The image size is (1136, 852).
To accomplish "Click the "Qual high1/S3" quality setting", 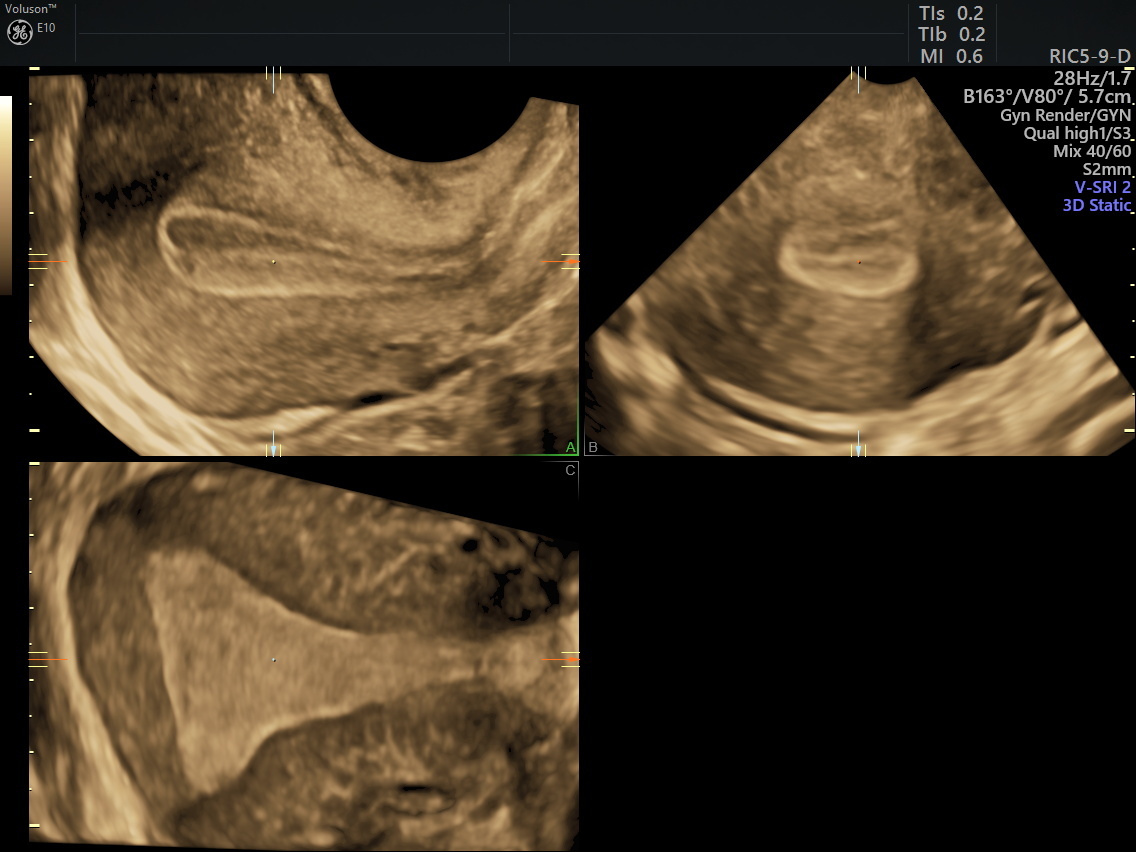I will (1077, 133).
